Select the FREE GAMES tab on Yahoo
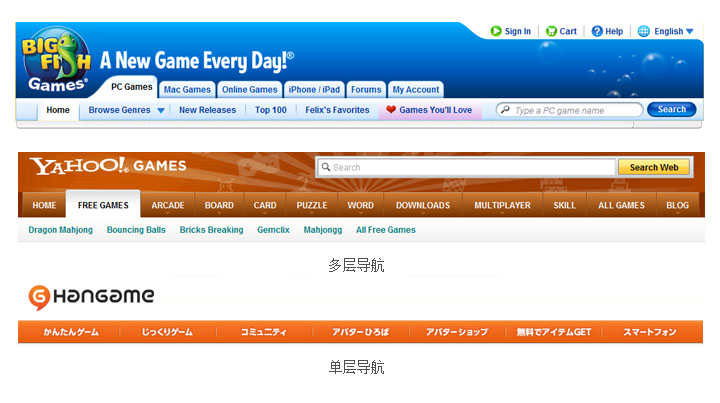The width and height of the screenshot is (720, 403). [103, 205]
